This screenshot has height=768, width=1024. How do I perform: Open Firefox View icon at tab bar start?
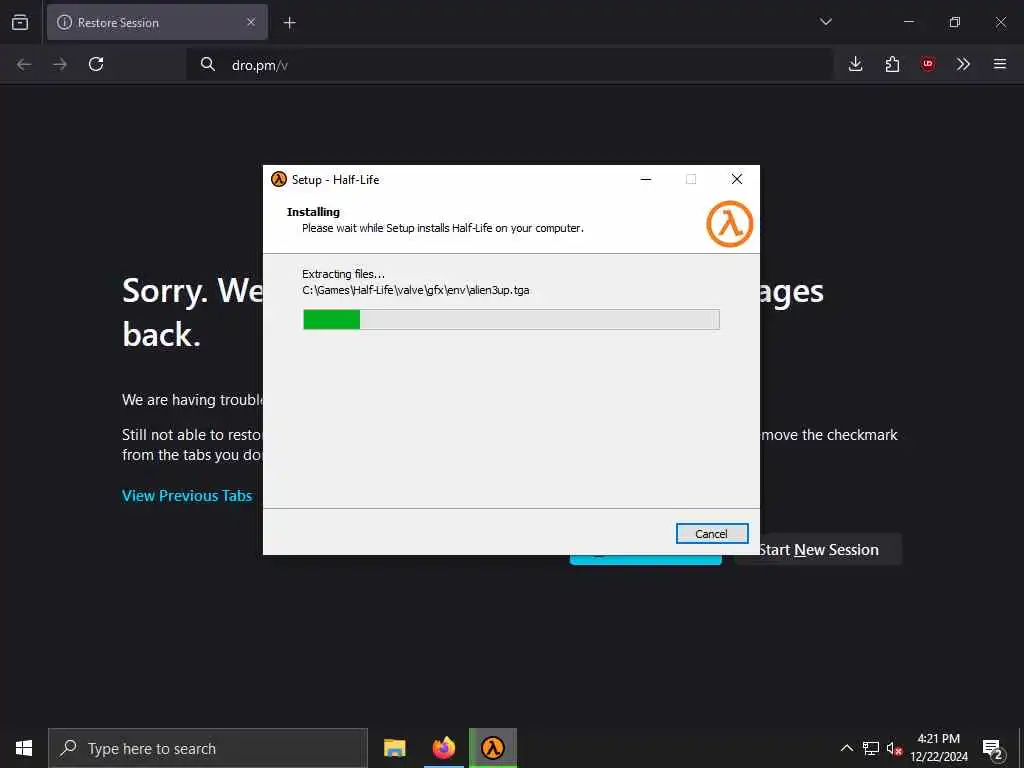click(x=20, y=23)
